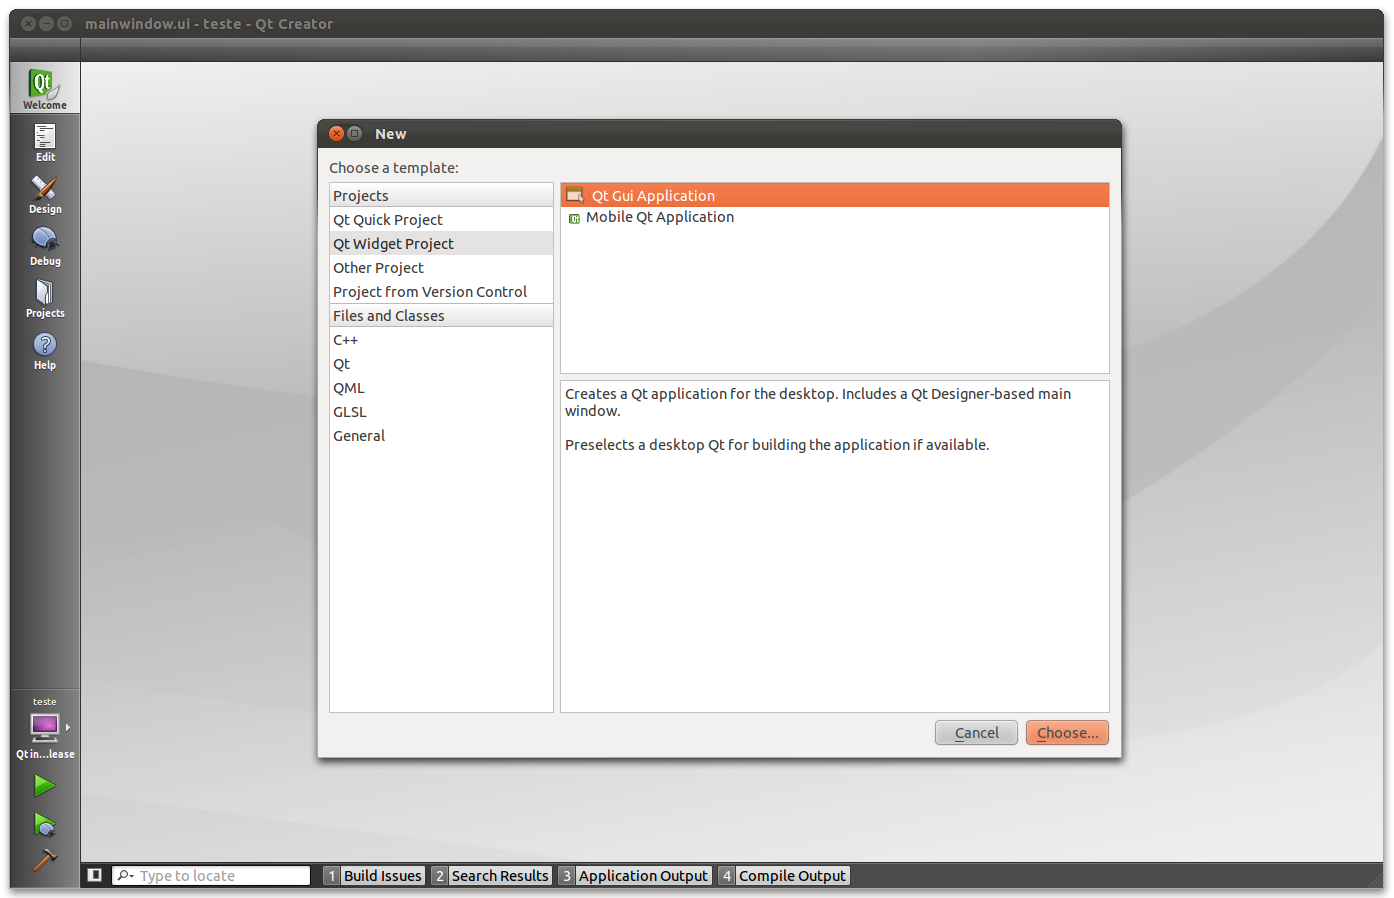The image size is (1394, 898).
Task: Open Projects mode
Action: pos(45,298)
